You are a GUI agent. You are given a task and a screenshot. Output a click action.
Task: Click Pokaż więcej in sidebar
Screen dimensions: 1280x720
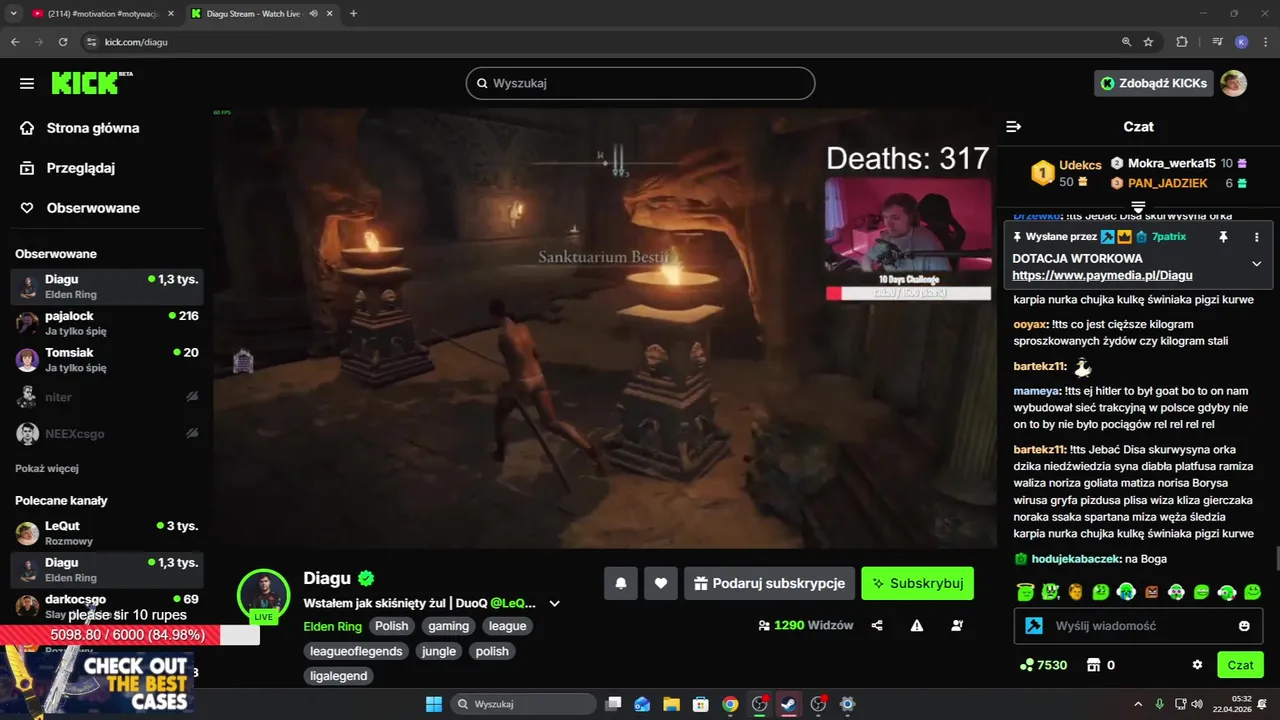coord(47,468)
